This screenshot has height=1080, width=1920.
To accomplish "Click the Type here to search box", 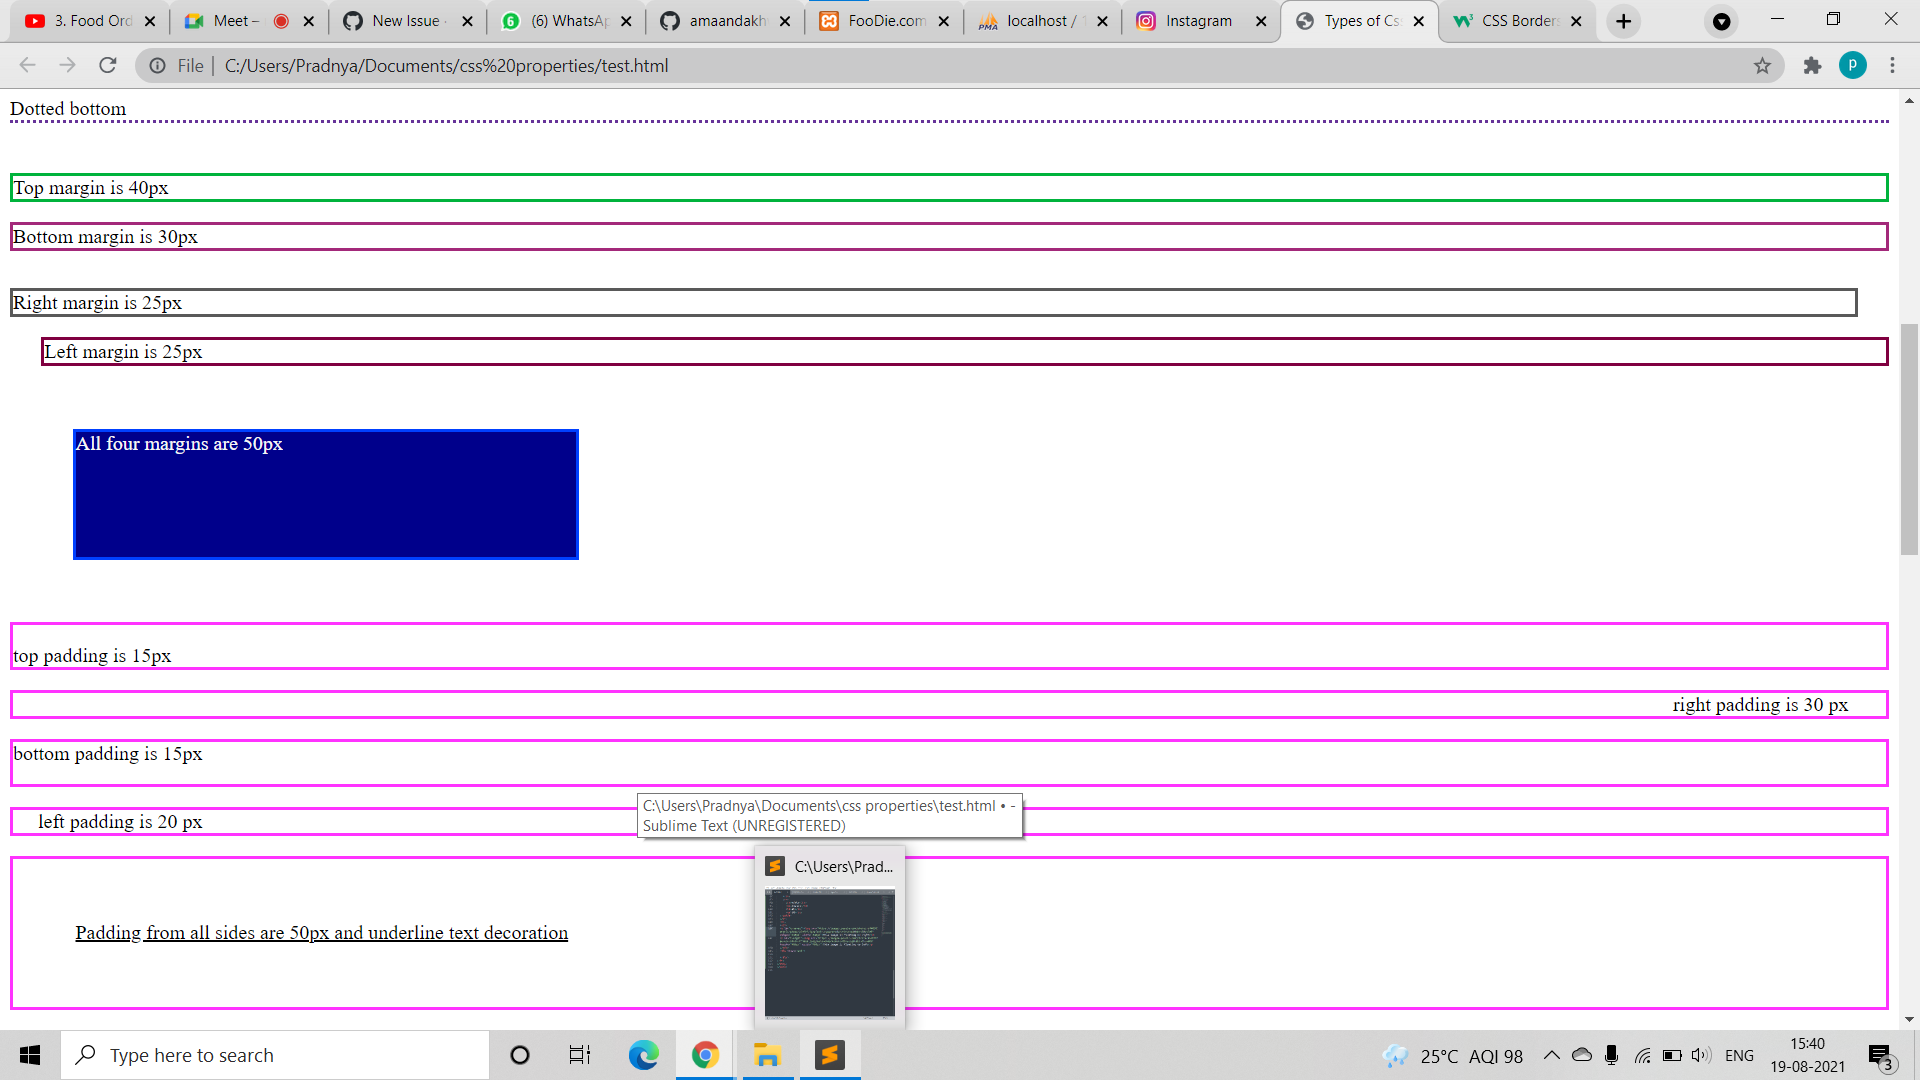I will pyautogui.click(x=275, y=1055).
